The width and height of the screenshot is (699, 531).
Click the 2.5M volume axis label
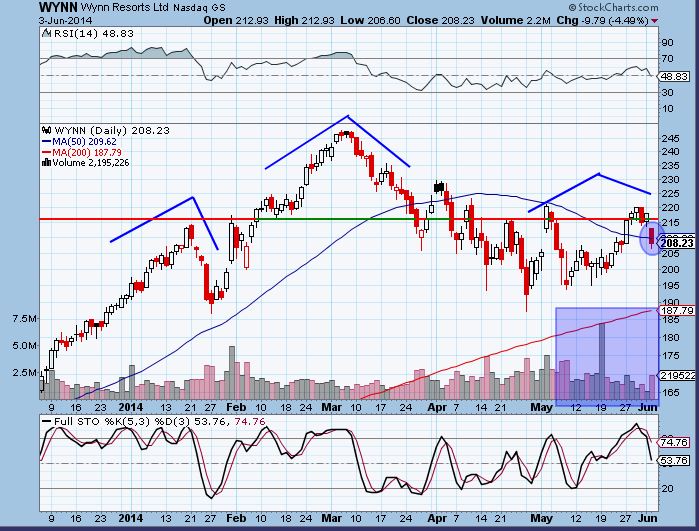pos(25,372)
